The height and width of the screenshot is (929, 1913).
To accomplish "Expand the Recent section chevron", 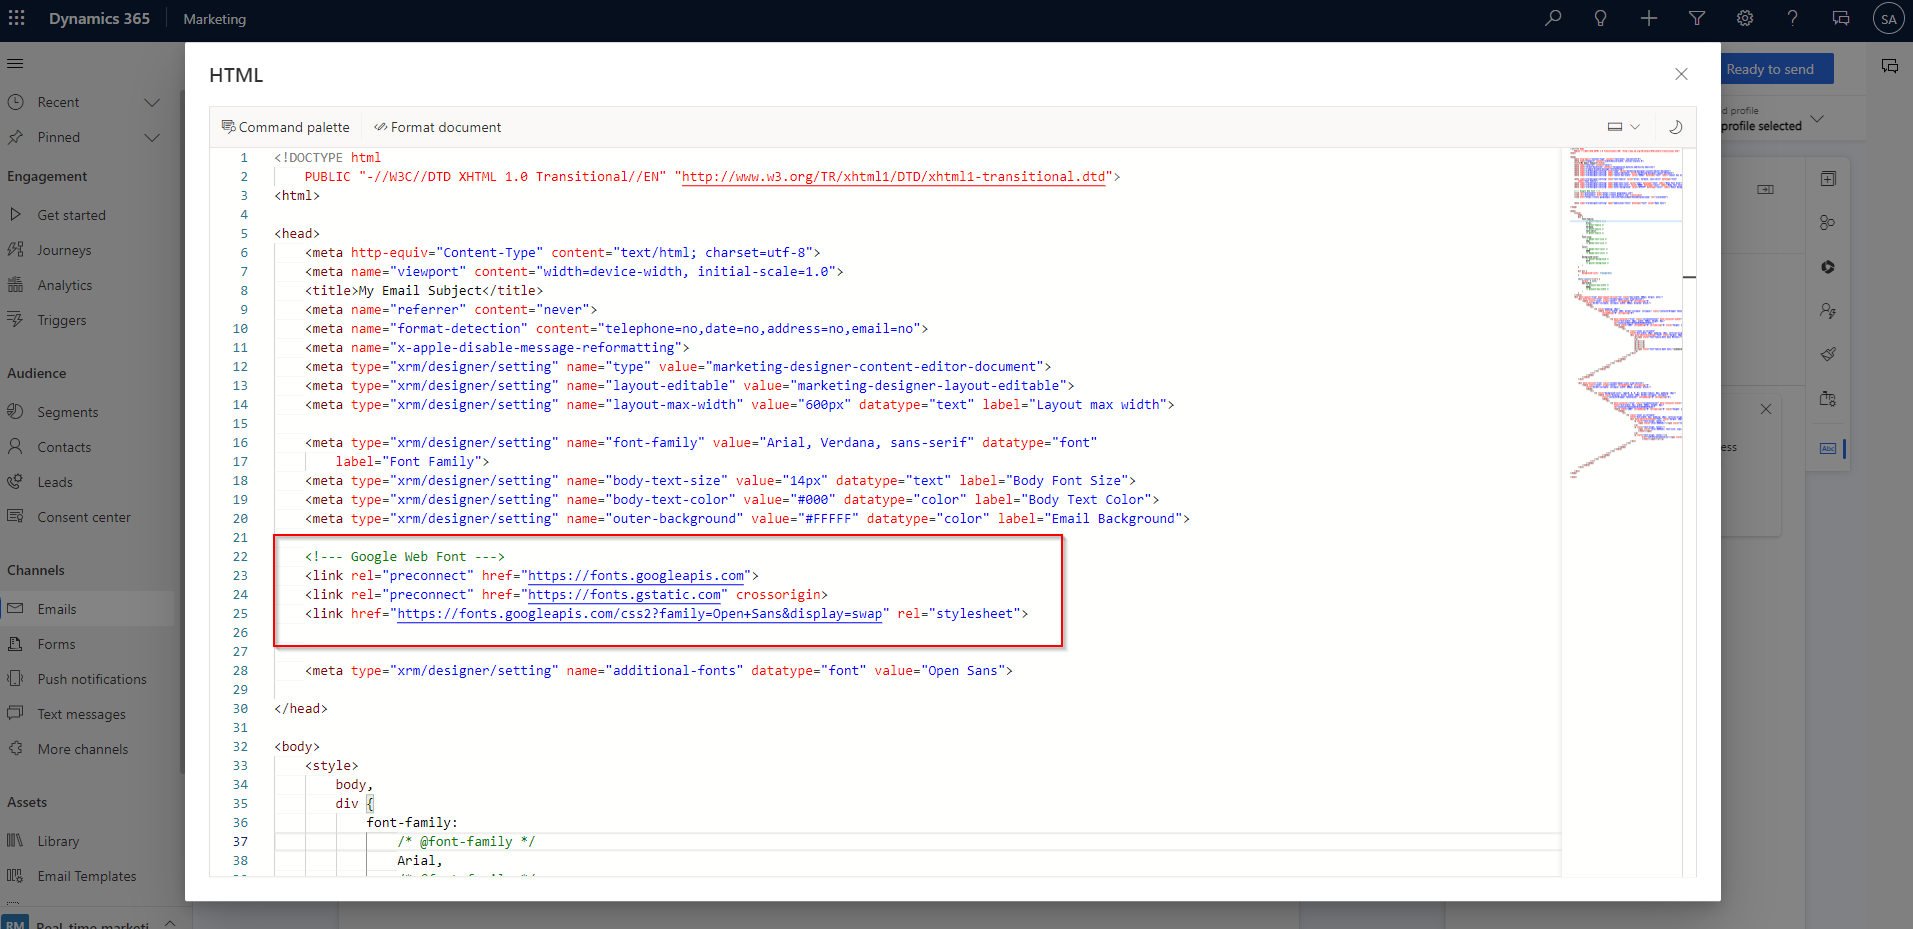I will pyautogui.click(x=152, y=102).
